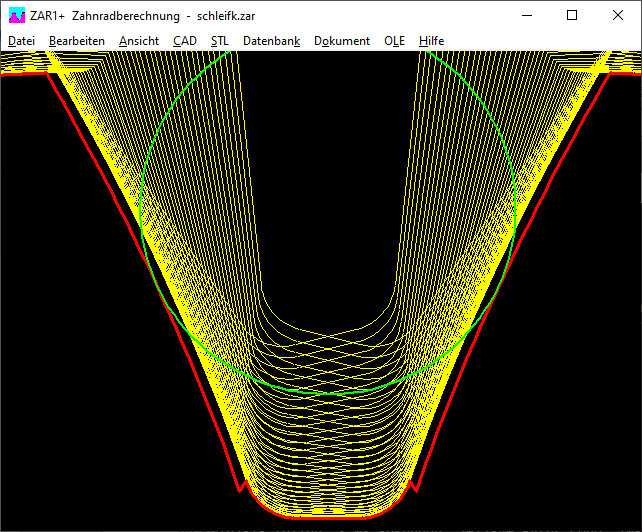Click the red tooth contour at the bottom
The height and width of the screenshot is (532, 642).
click(x=328, y=517)
